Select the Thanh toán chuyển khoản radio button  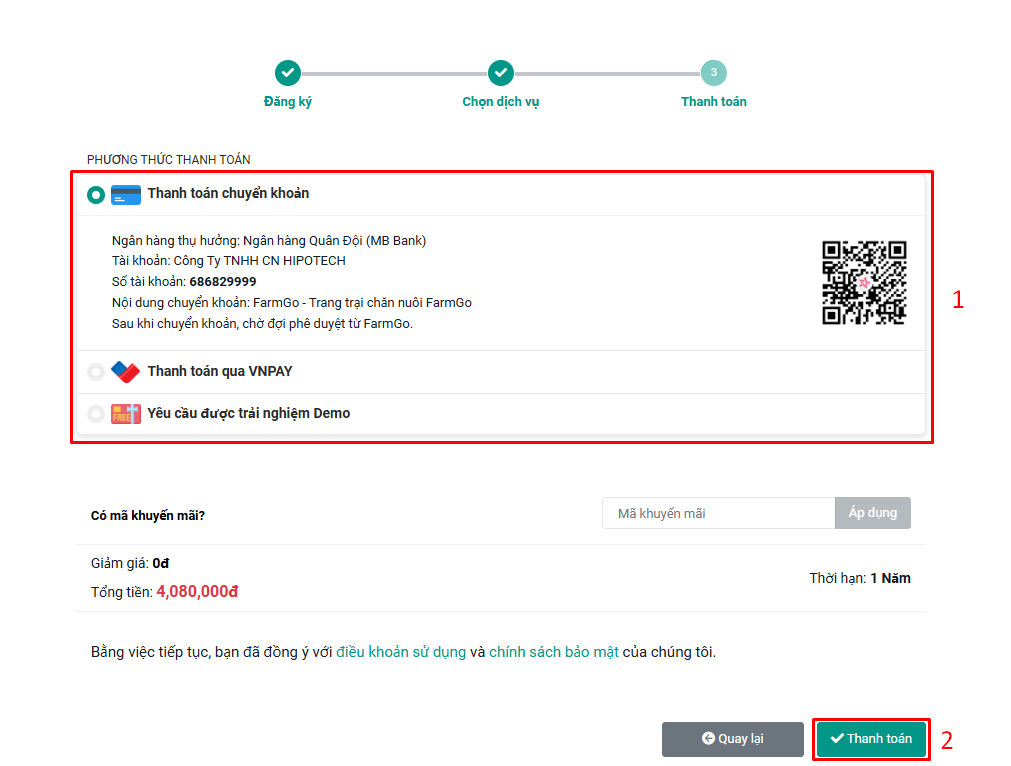click(96, 195)
